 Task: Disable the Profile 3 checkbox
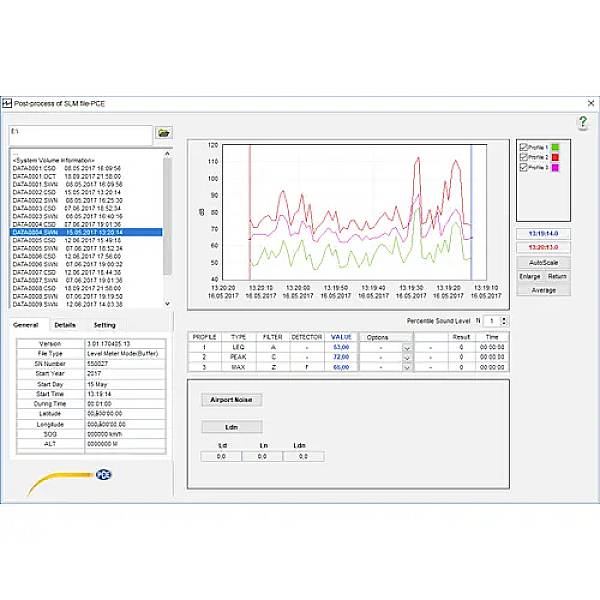[x=523, y=167]
